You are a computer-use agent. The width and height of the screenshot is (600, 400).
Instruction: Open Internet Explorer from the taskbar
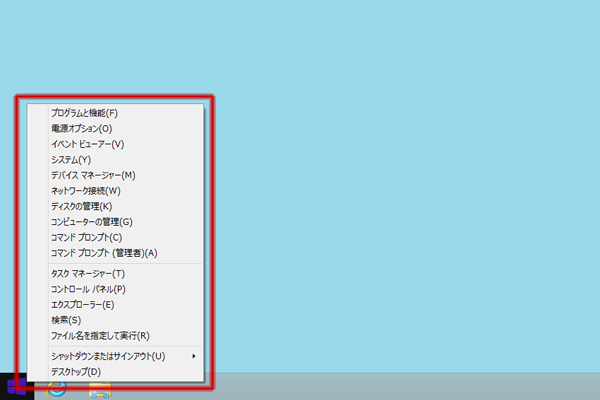[x=57, y=390]
